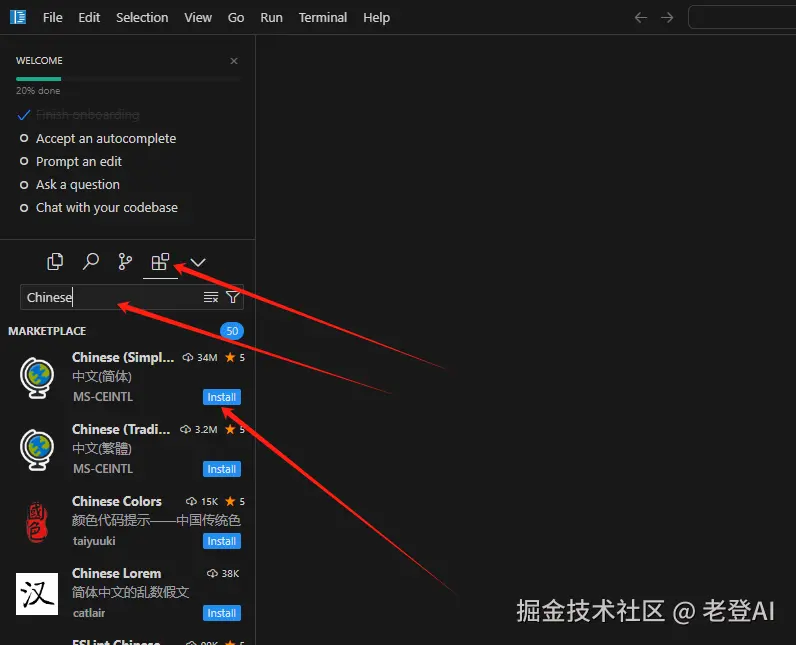Click MS-CEINTL under 中文(繁體)

103,469
